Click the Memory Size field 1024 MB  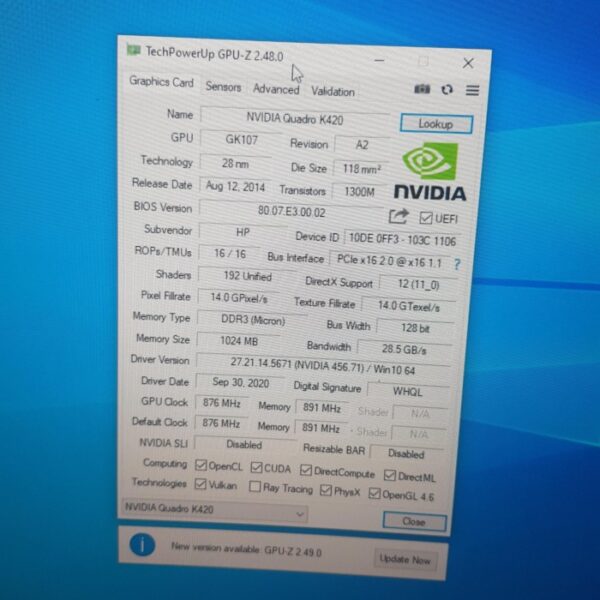click(239, 341)
